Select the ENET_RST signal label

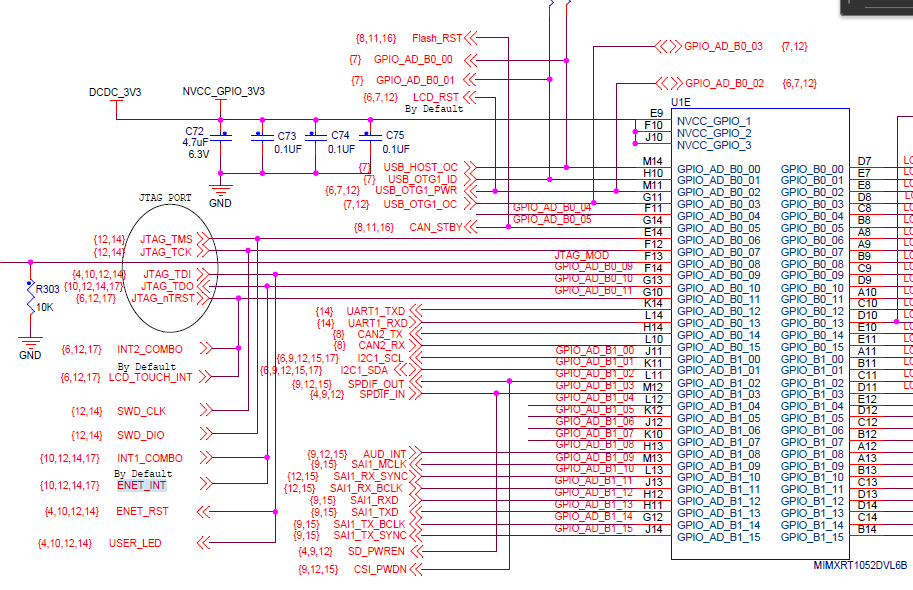point(142,511)
